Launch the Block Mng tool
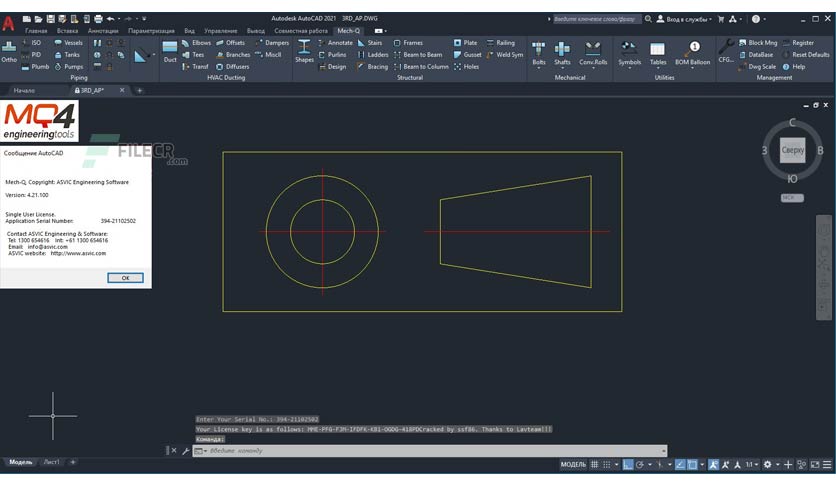Viewport: 836px width, 484px height. (758, 43)
